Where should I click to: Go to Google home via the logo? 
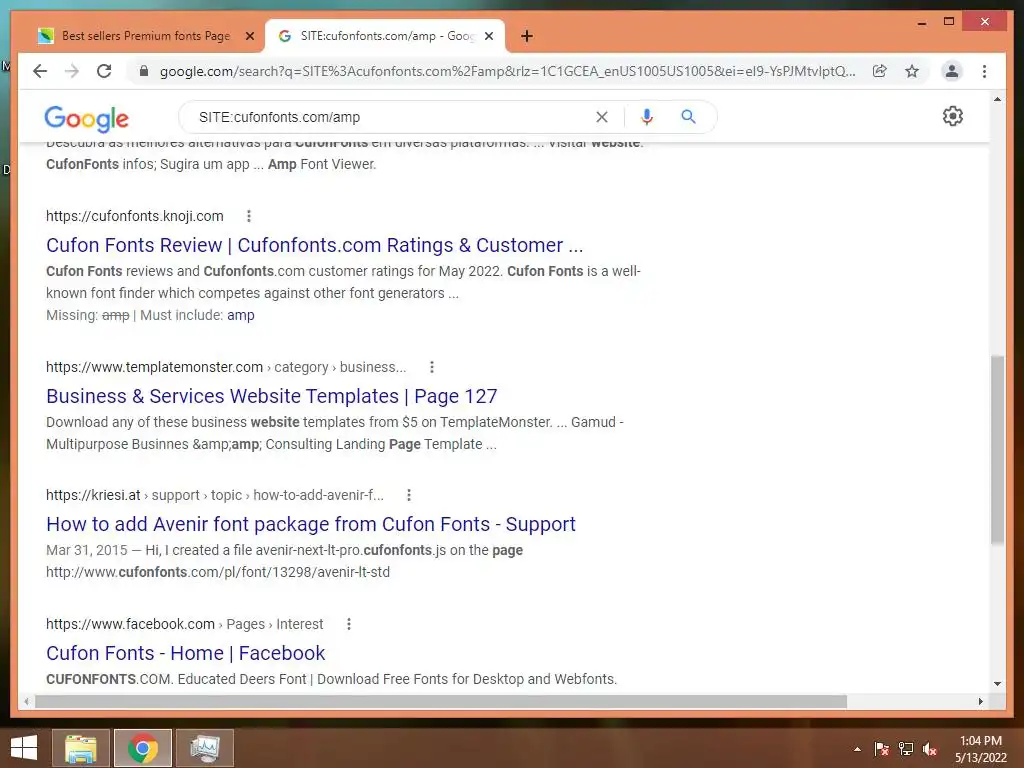click(x=86, y=118)
